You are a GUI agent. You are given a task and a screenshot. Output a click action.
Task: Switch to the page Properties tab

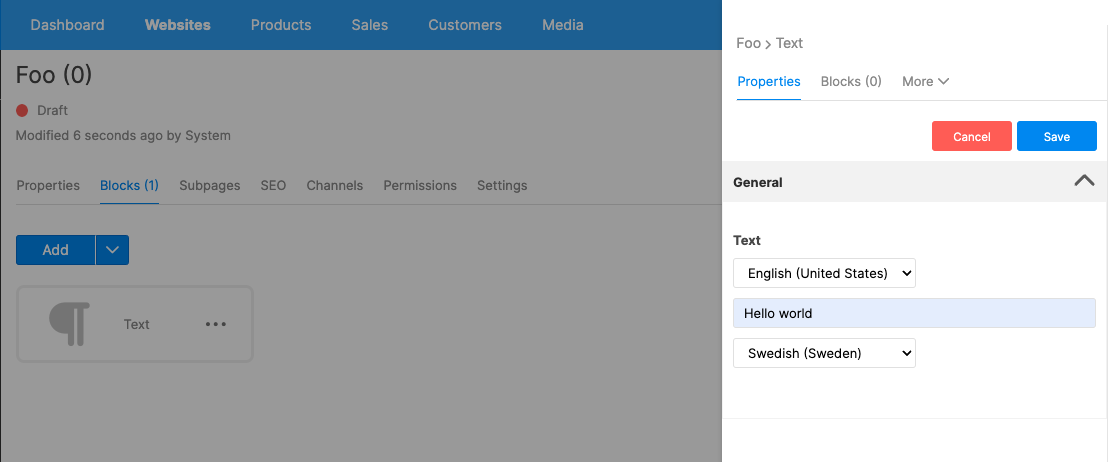point(48,186)
